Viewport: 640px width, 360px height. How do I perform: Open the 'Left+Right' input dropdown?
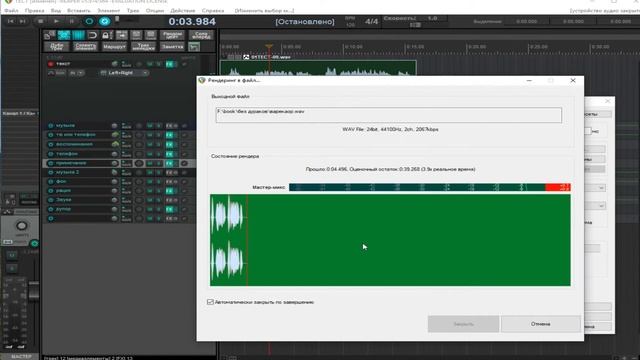pyautogui.click(x=124, y=73)
